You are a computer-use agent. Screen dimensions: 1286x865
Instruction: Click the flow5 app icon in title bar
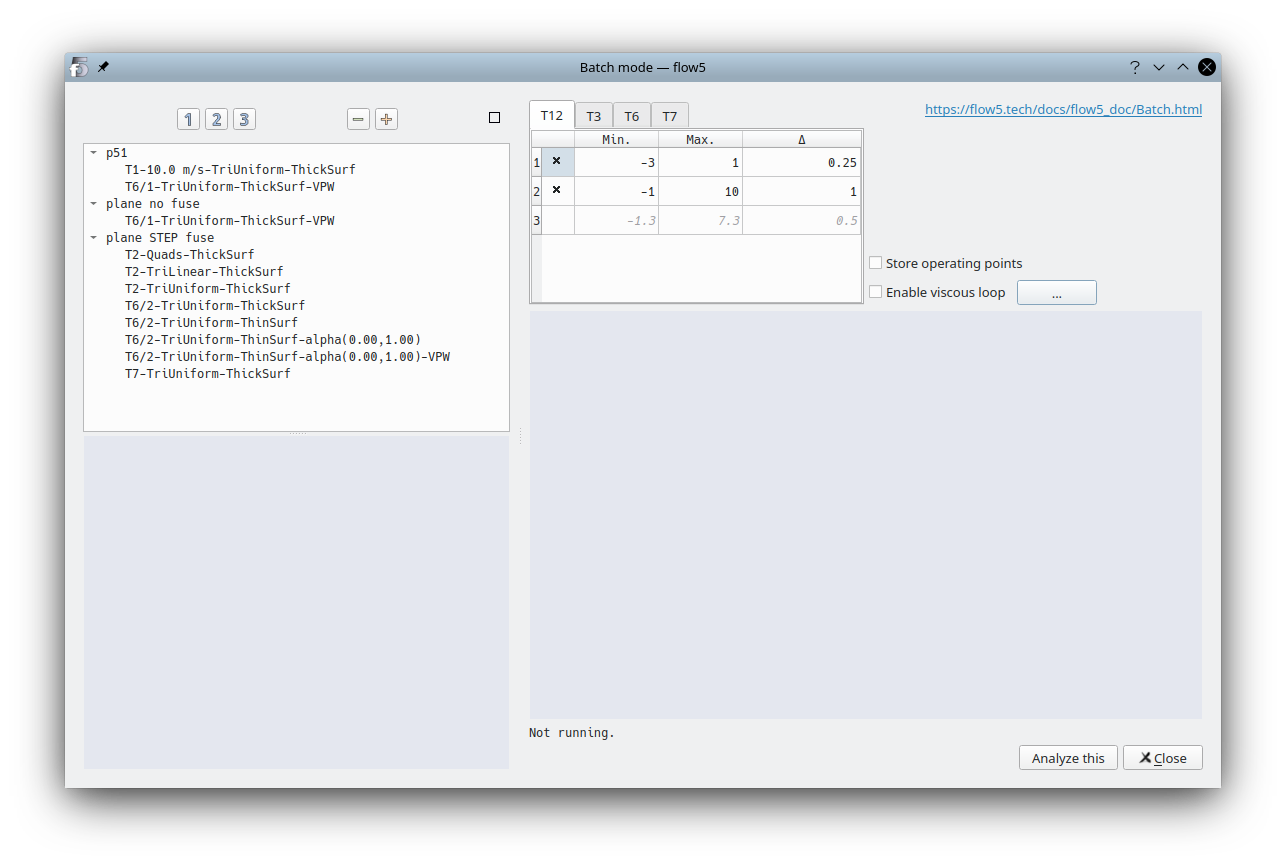(x=80, y=67)
